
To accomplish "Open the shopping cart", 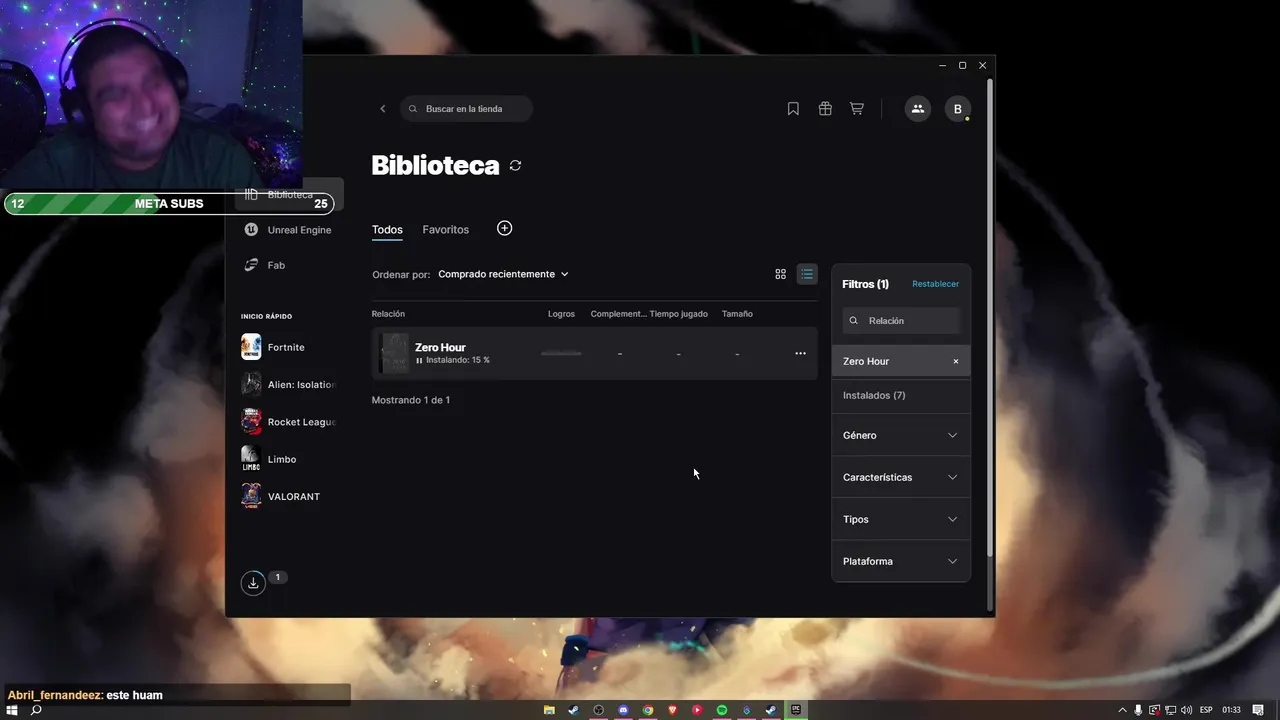I will (857, 109).
